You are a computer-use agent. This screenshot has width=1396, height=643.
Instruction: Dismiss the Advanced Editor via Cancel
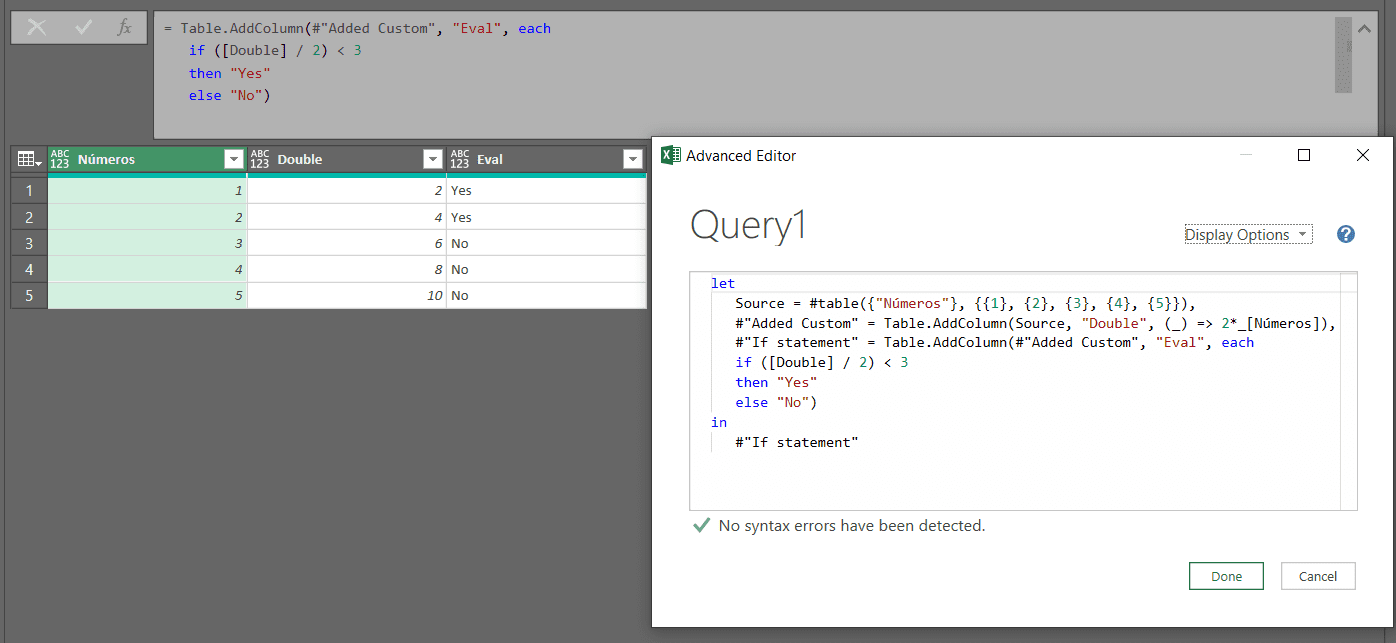point(1318,575)
